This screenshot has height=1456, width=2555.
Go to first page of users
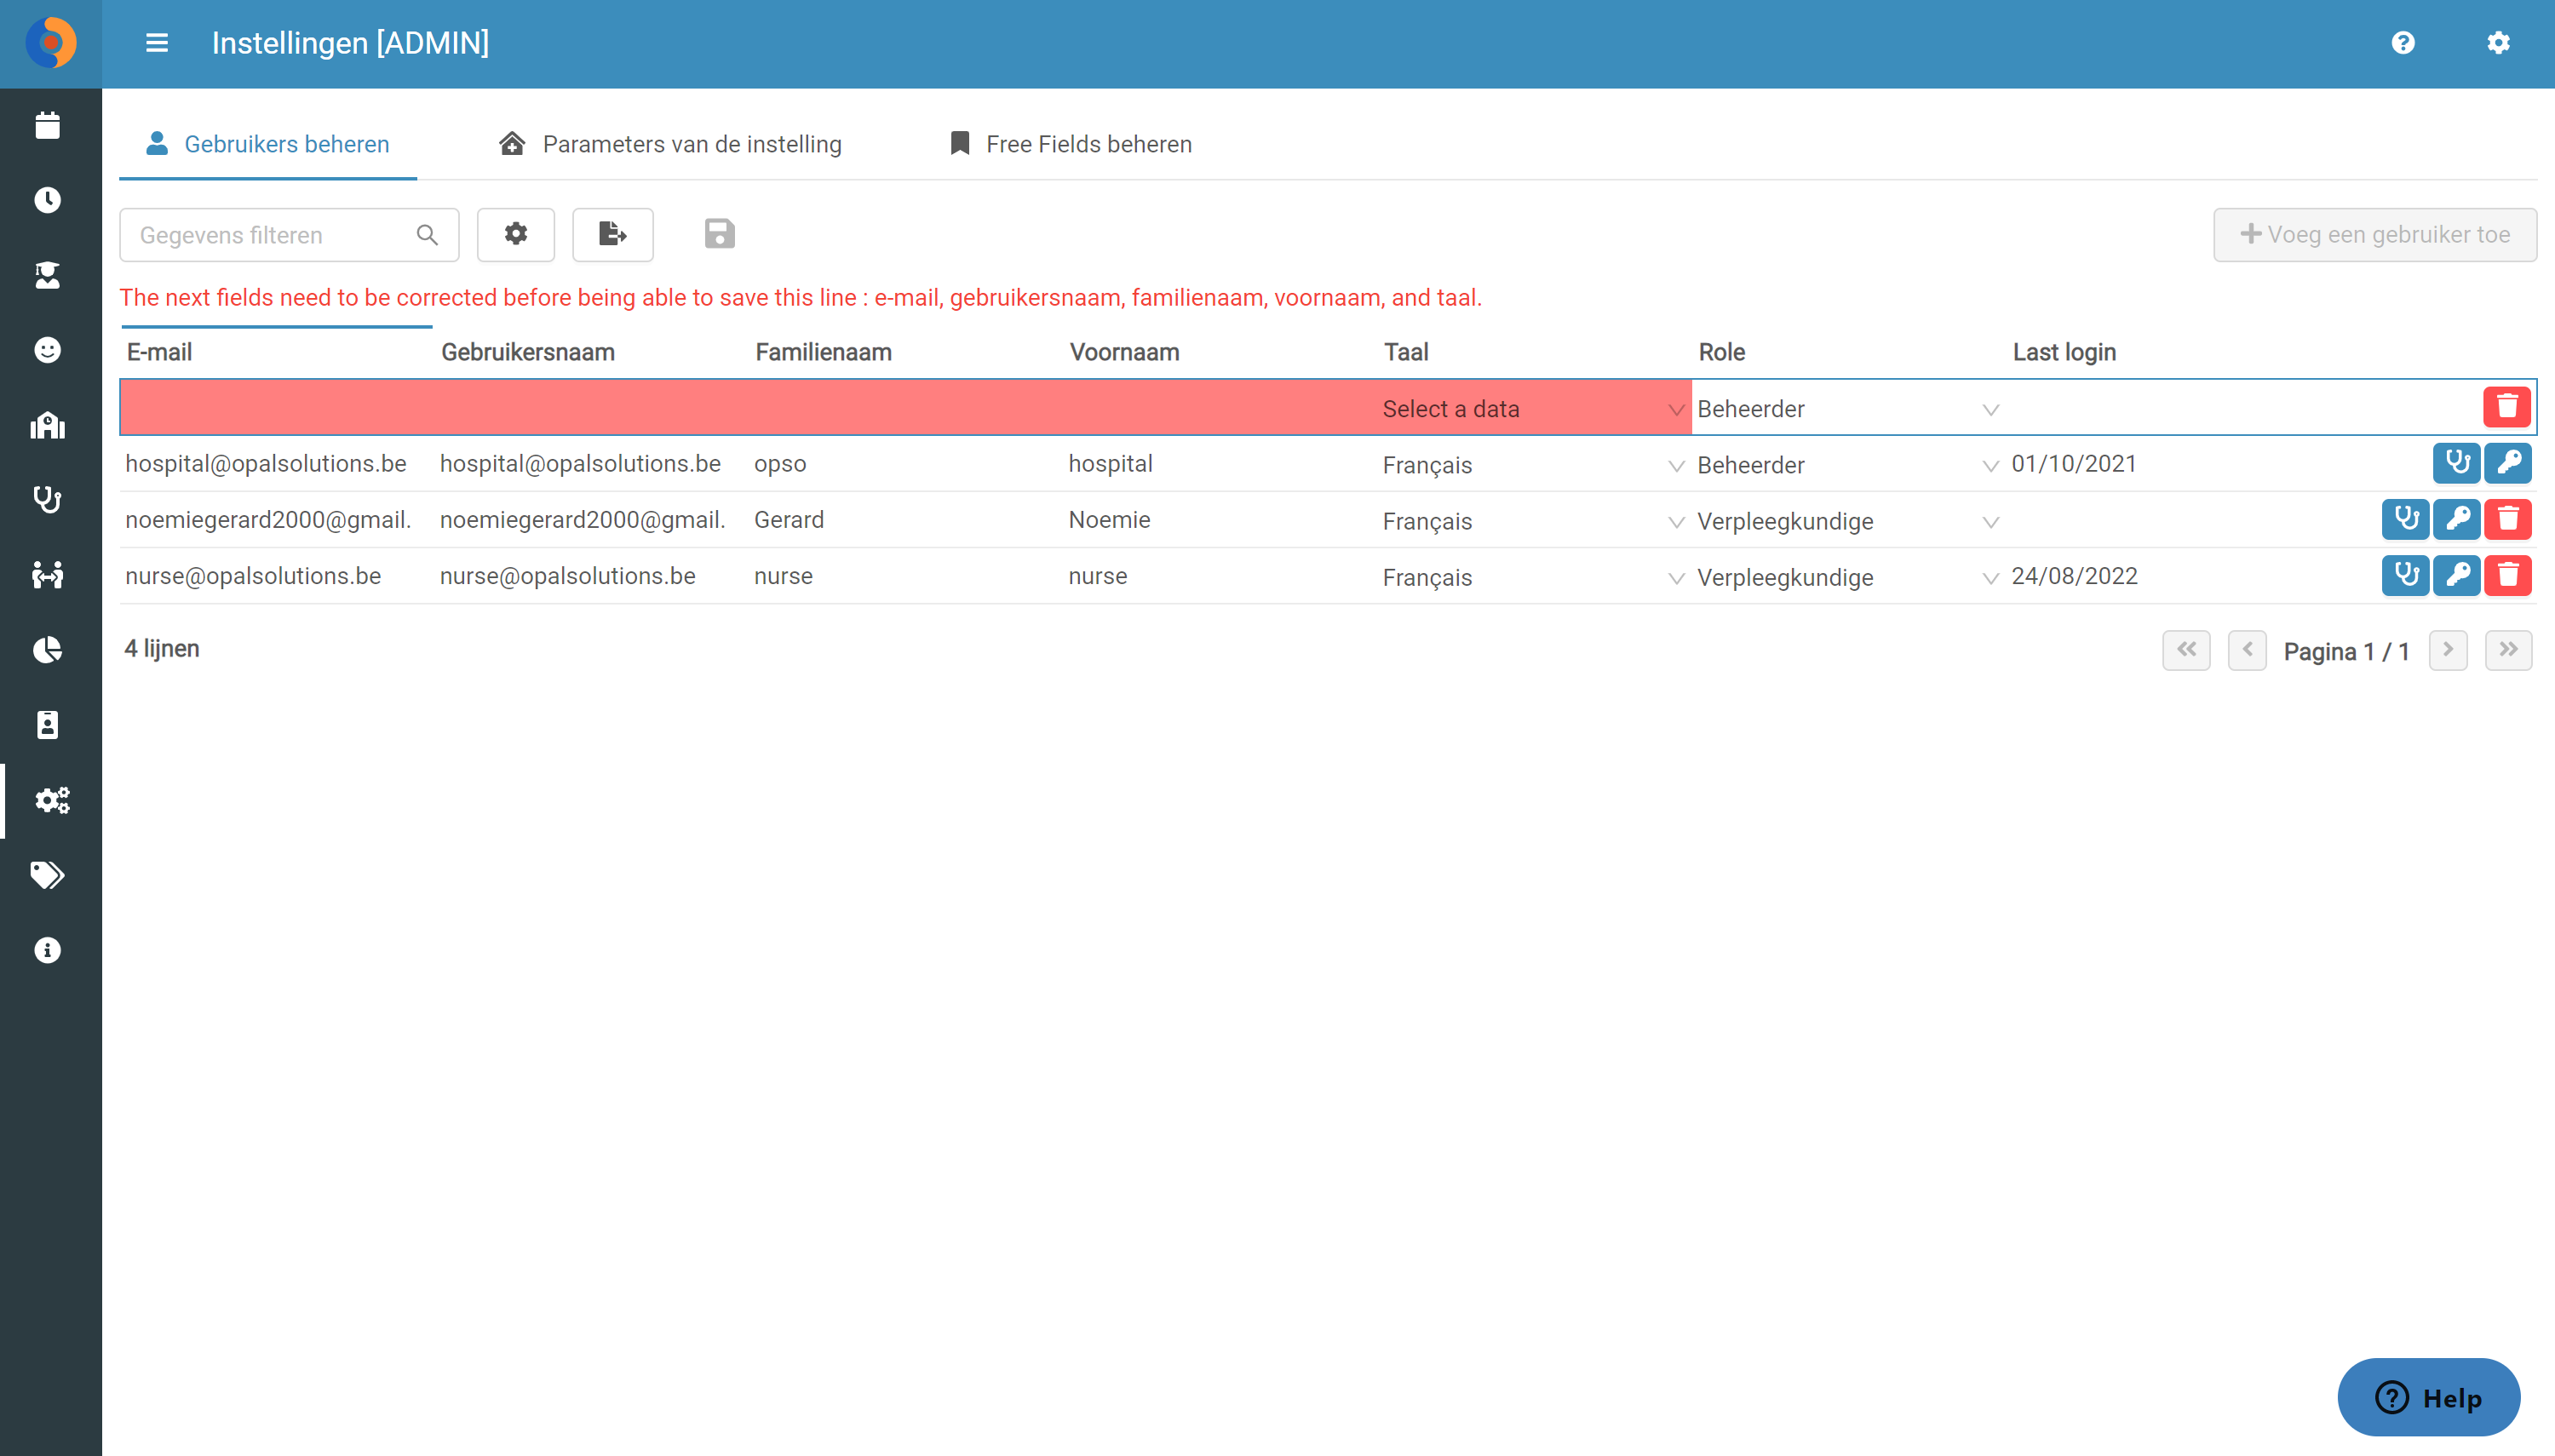click(2186, 650)
